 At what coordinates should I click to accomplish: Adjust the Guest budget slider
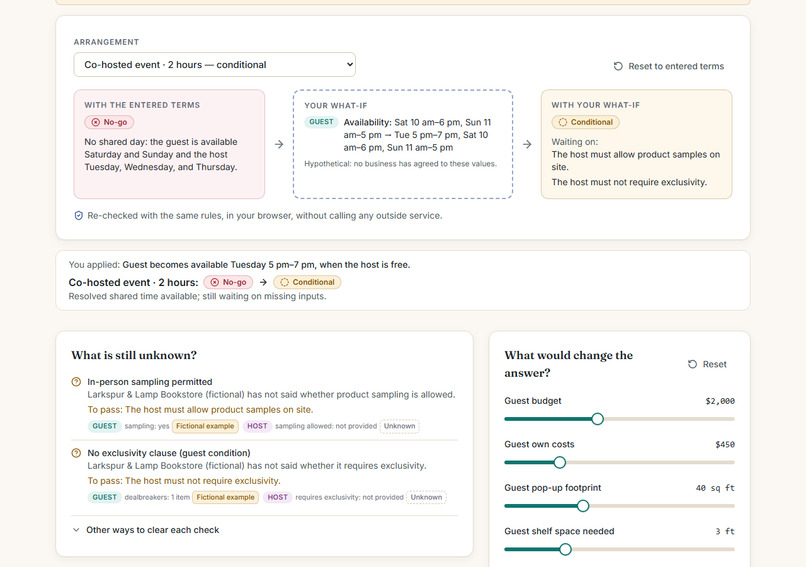tap(619, 419)
